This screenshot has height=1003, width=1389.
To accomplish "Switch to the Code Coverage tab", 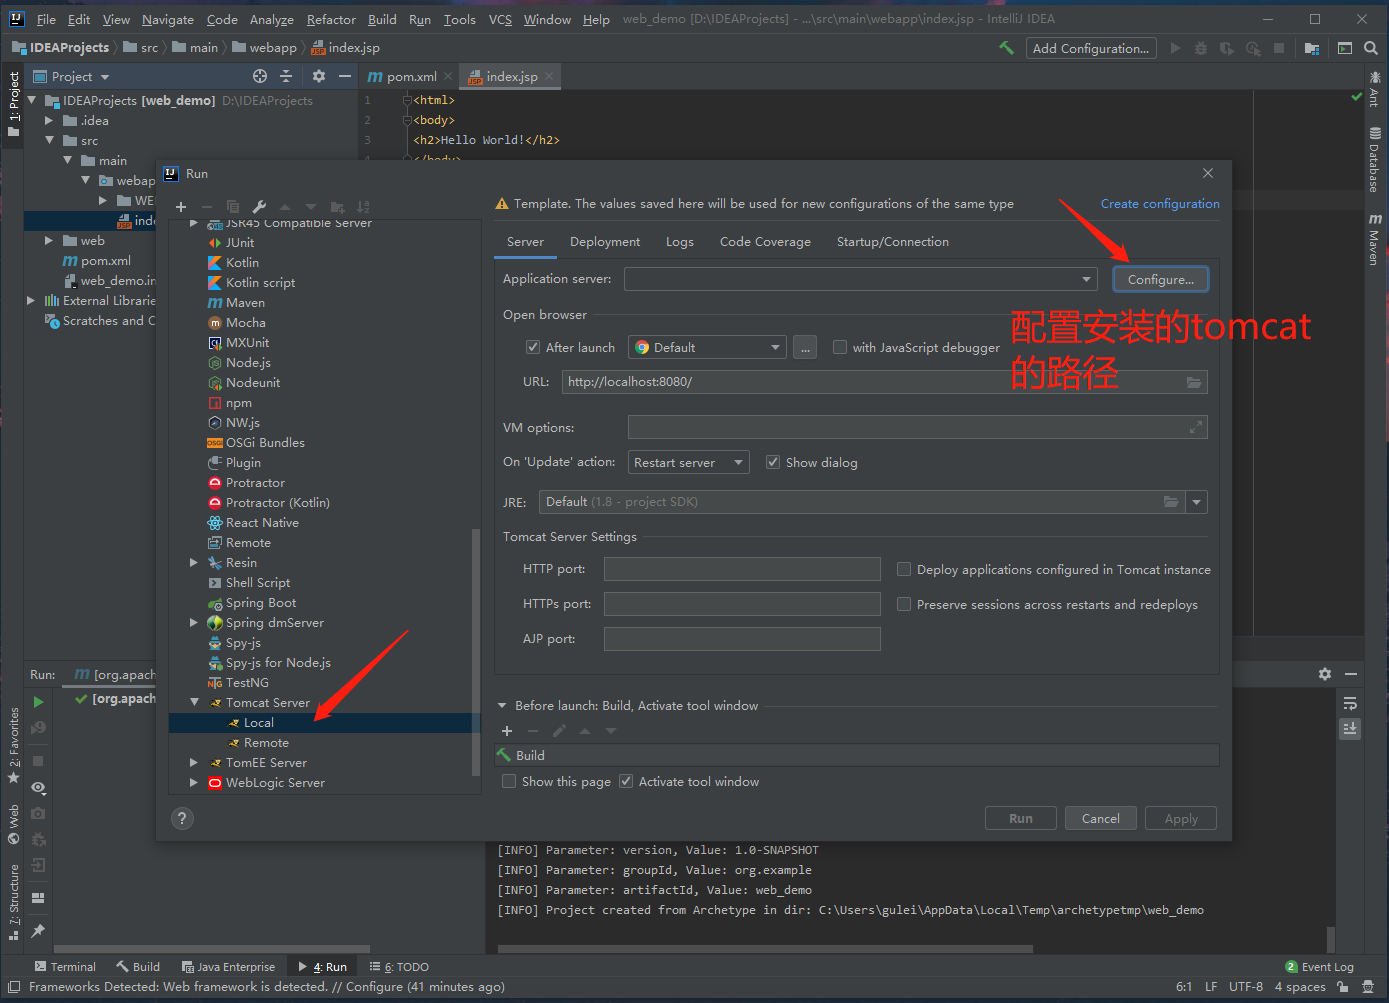I will pyautogui.click(x=765, y=242).
